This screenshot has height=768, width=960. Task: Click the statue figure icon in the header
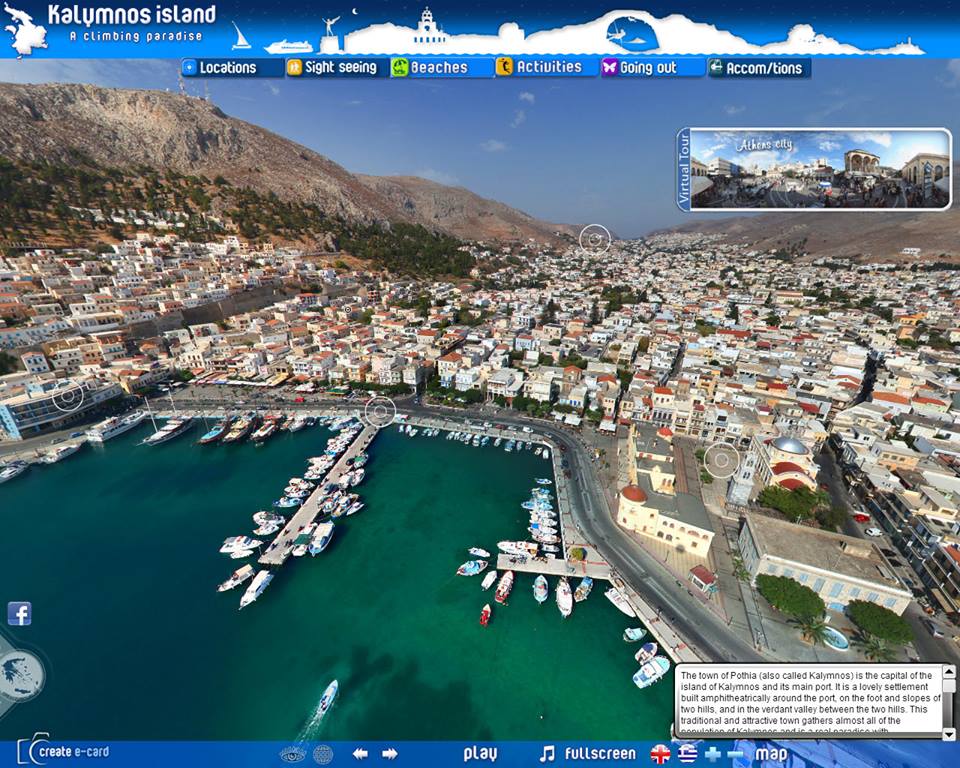point(331,34)
